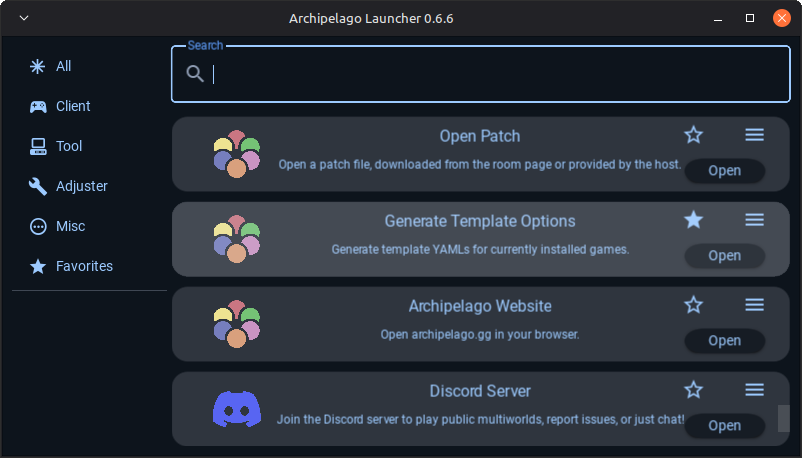
Task: Open hamburger menu for Archipelago Website
Action: (x=754, y=305)
